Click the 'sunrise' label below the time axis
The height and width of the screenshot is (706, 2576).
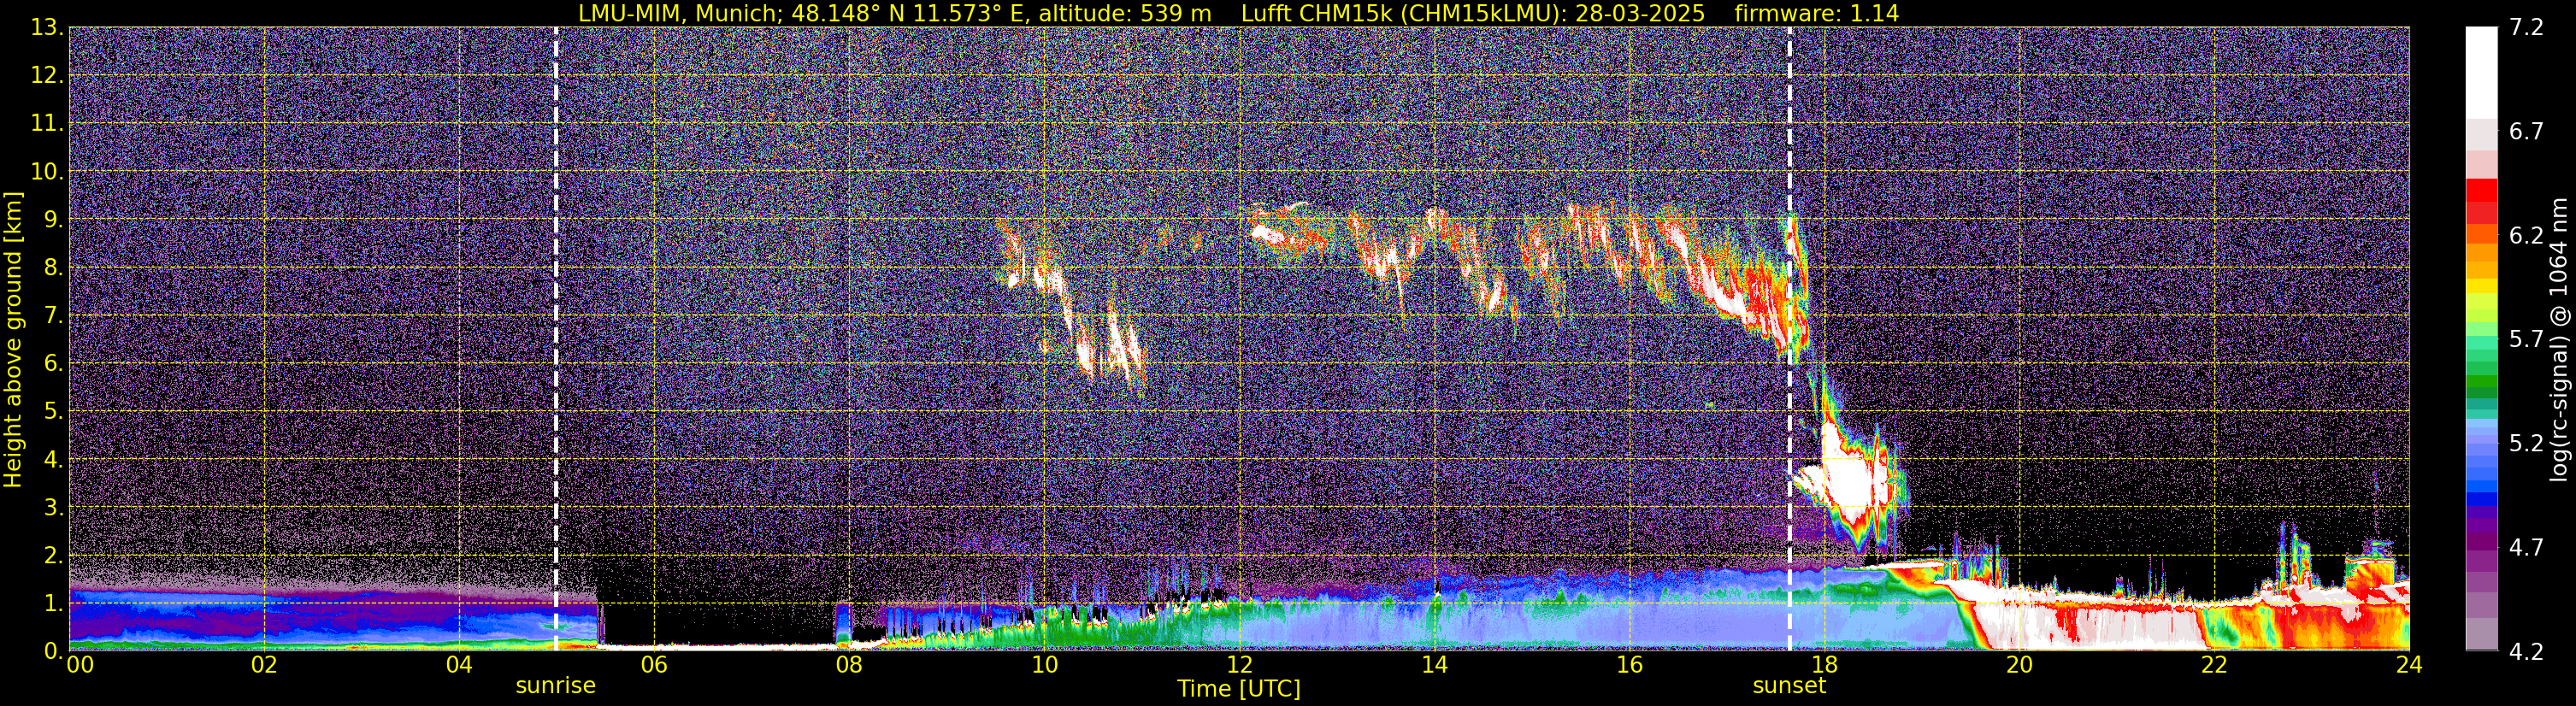click(x=555, y=686)
